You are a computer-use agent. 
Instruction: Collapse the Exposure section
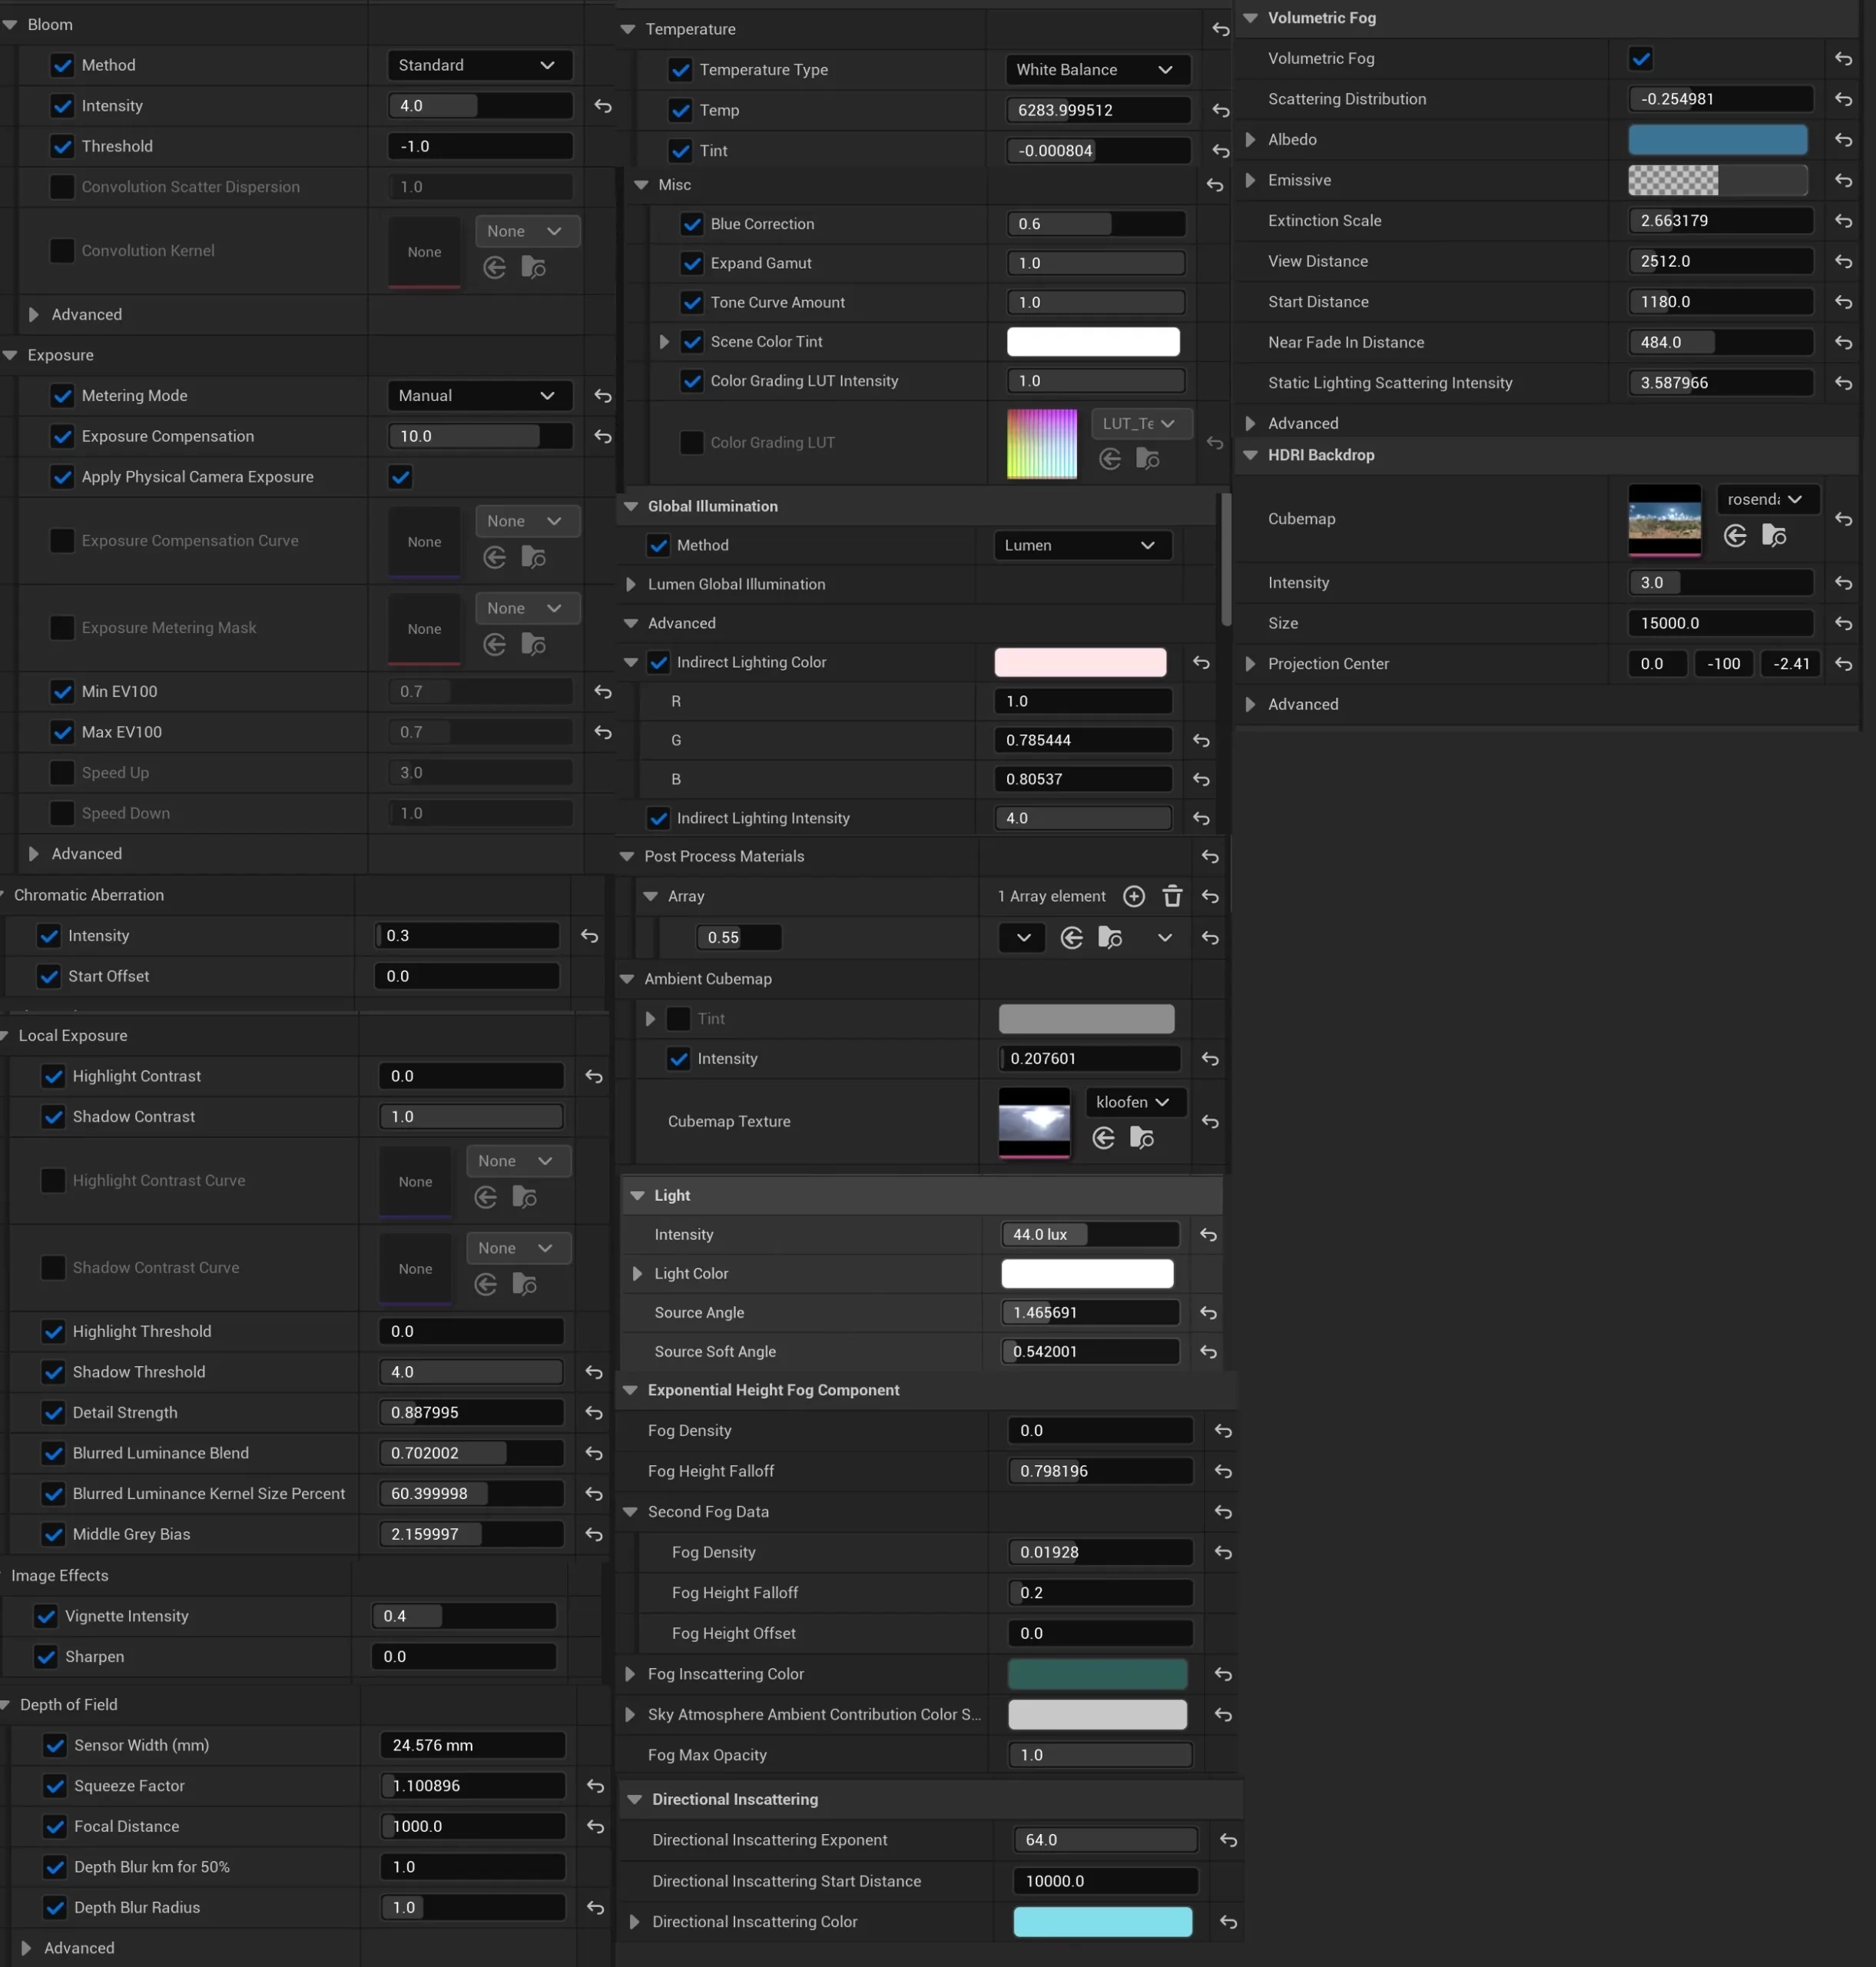[x=10, y=355]
